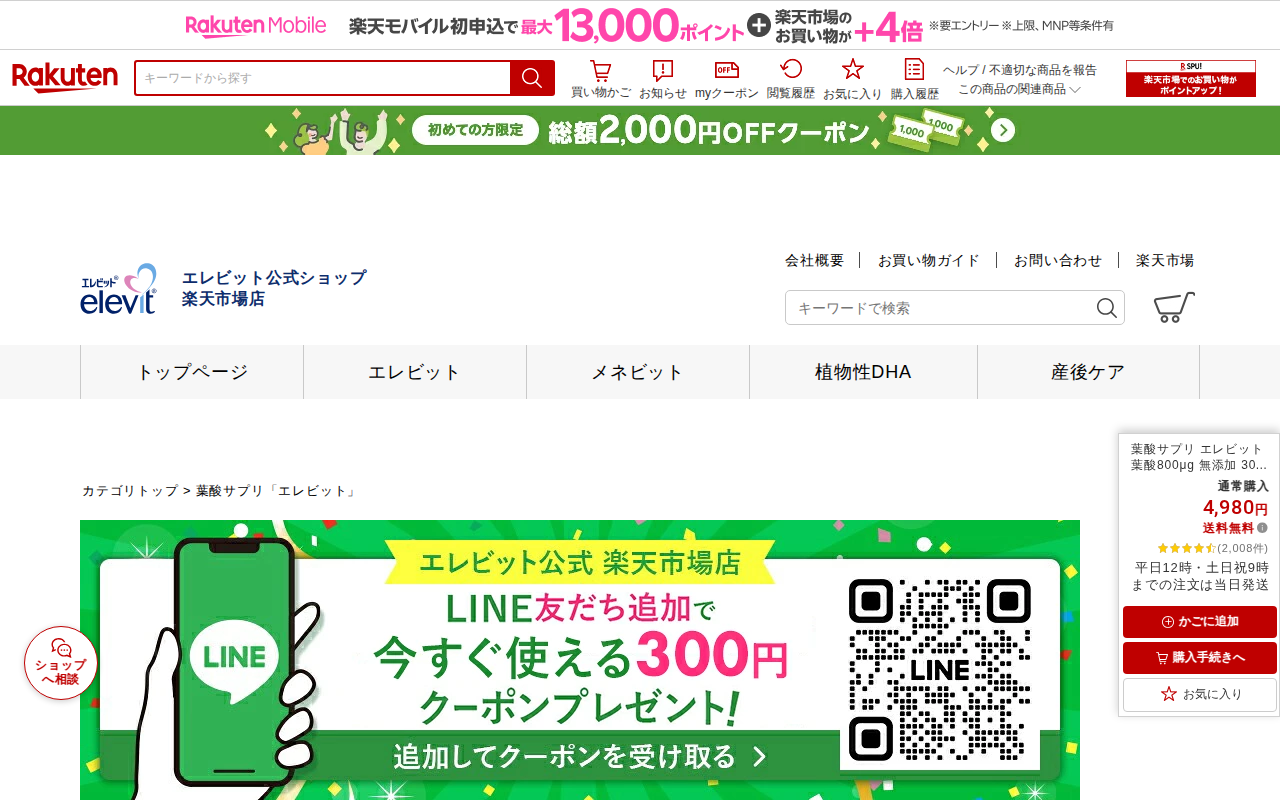
Task: Click the red Rakuten search magnifier button
Action: point(532,78)
